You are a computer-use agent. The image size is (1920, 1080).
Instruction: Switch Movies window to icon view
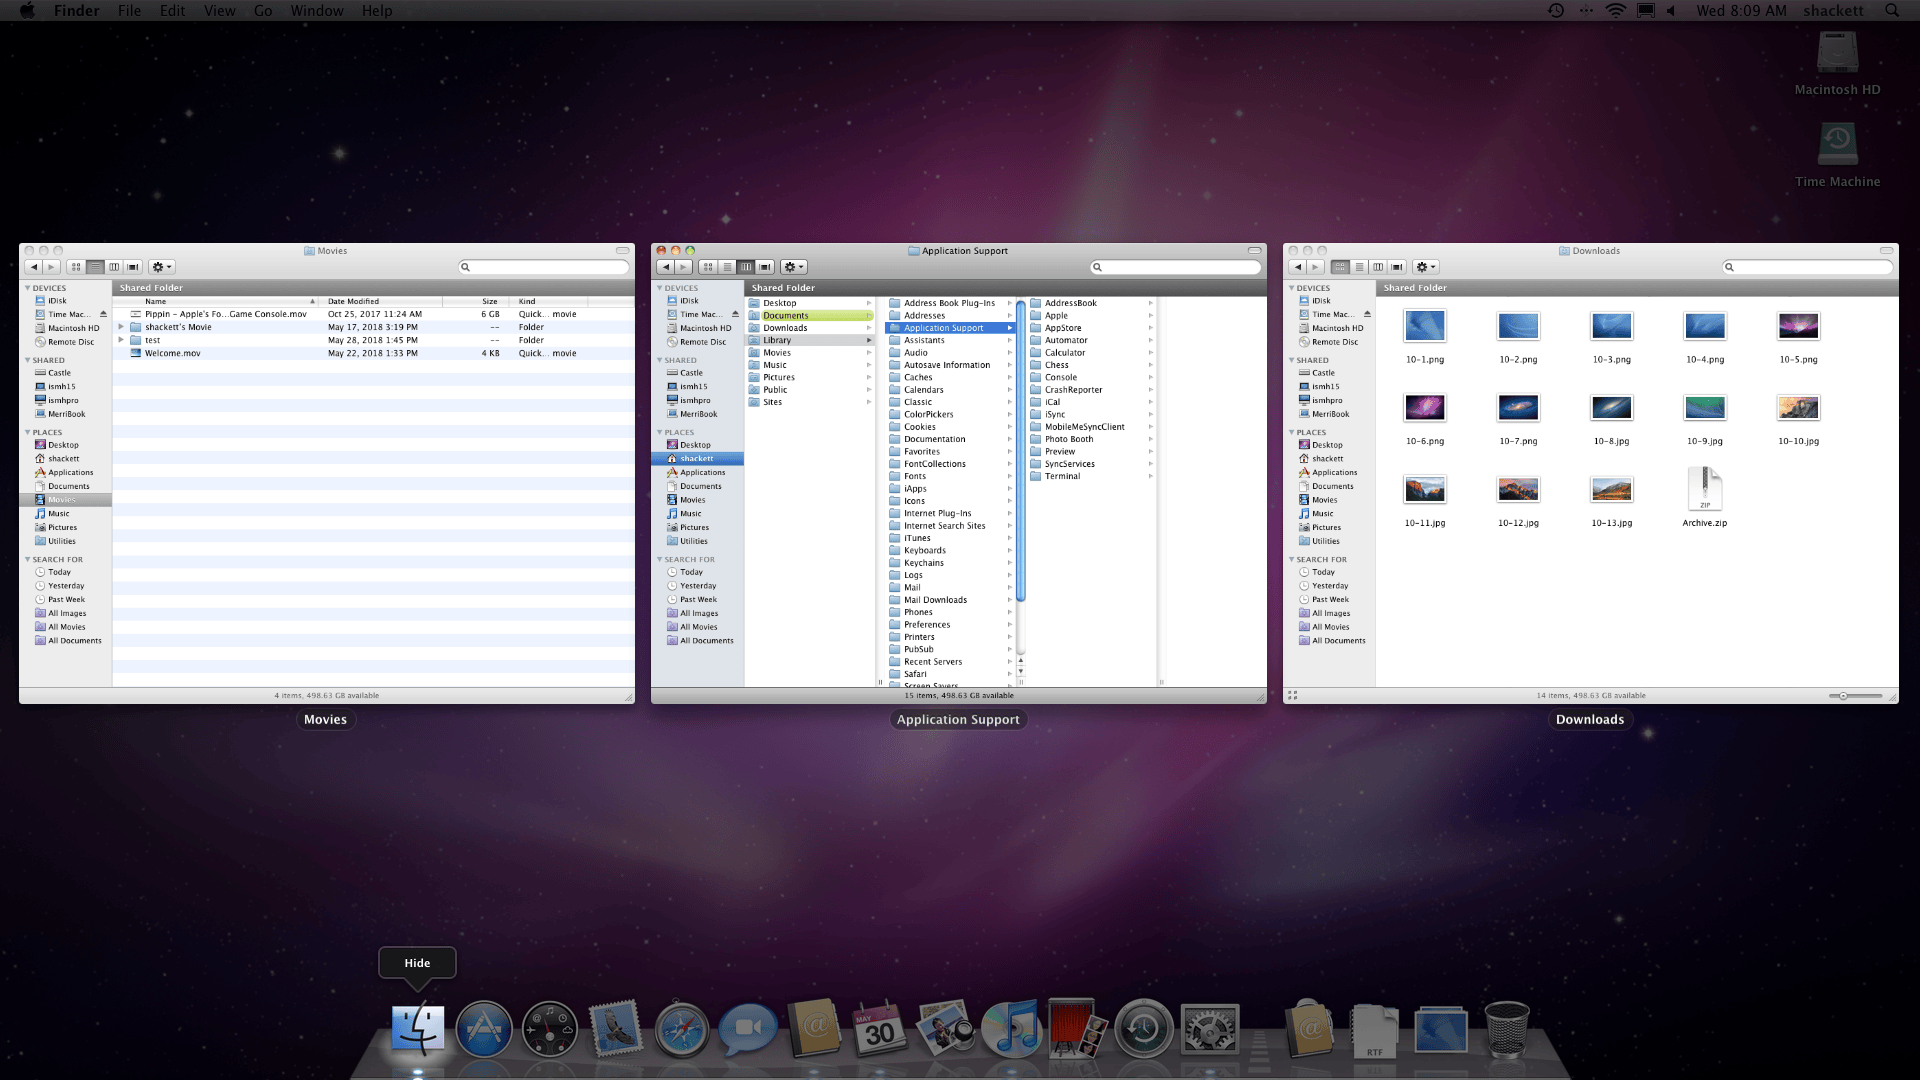76,267
